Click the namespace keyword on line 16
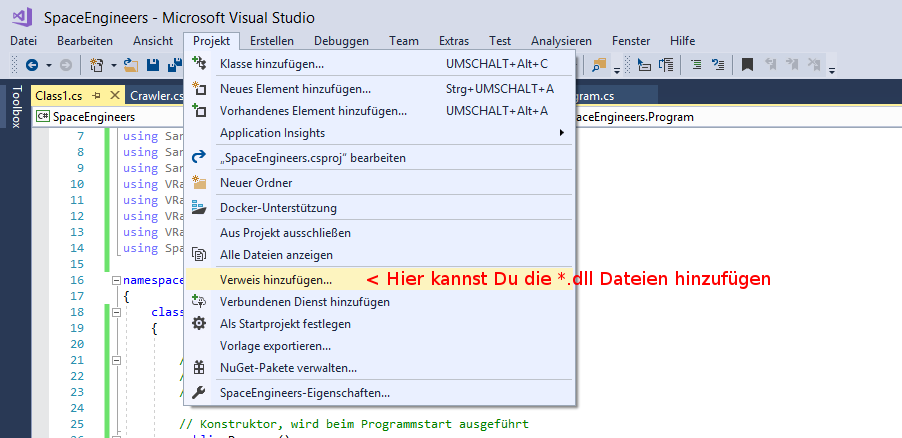The width and height of the screenshot is (902, 438). [x=153, y=280]
